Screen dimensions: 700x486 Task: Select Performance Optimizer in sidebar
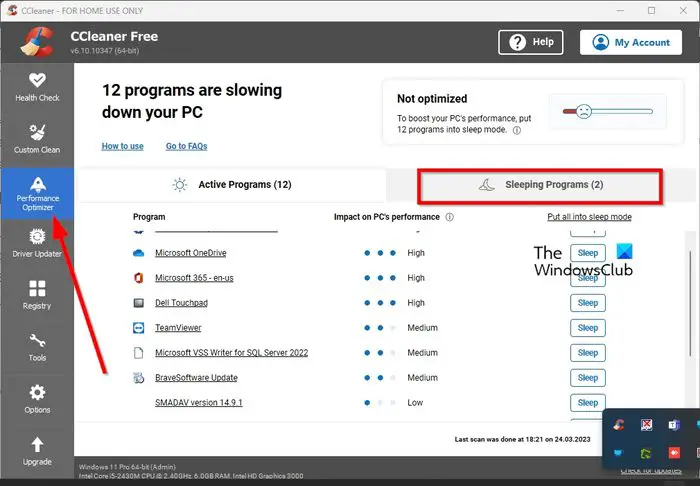click(x=38, y=194)
